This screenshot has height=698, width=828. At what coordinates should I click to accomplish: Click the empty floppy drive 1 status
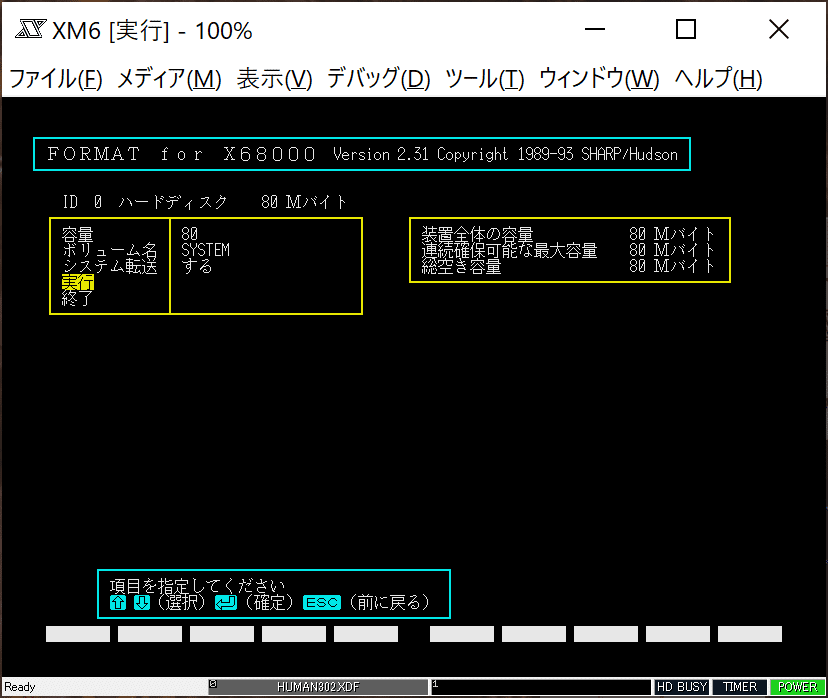541,687
